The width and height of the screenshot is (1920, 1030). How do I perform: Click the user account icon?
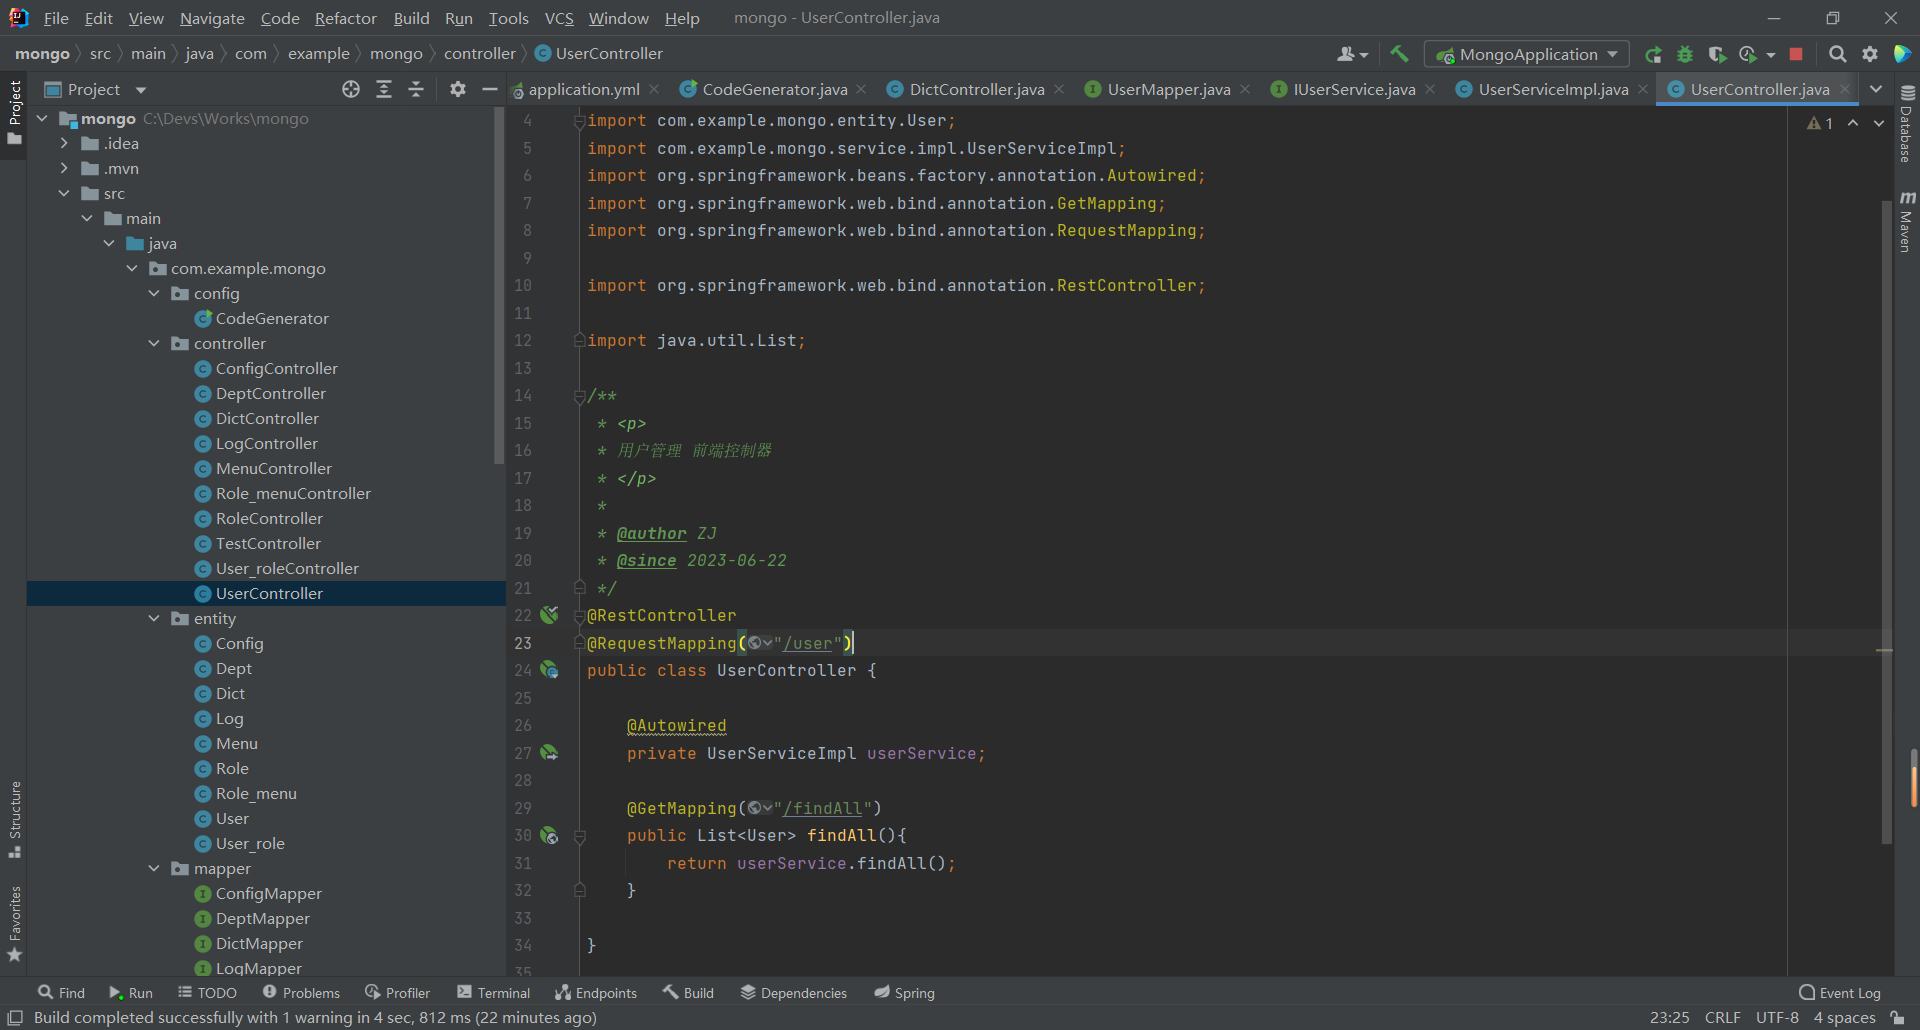(x=1351, y=54)
